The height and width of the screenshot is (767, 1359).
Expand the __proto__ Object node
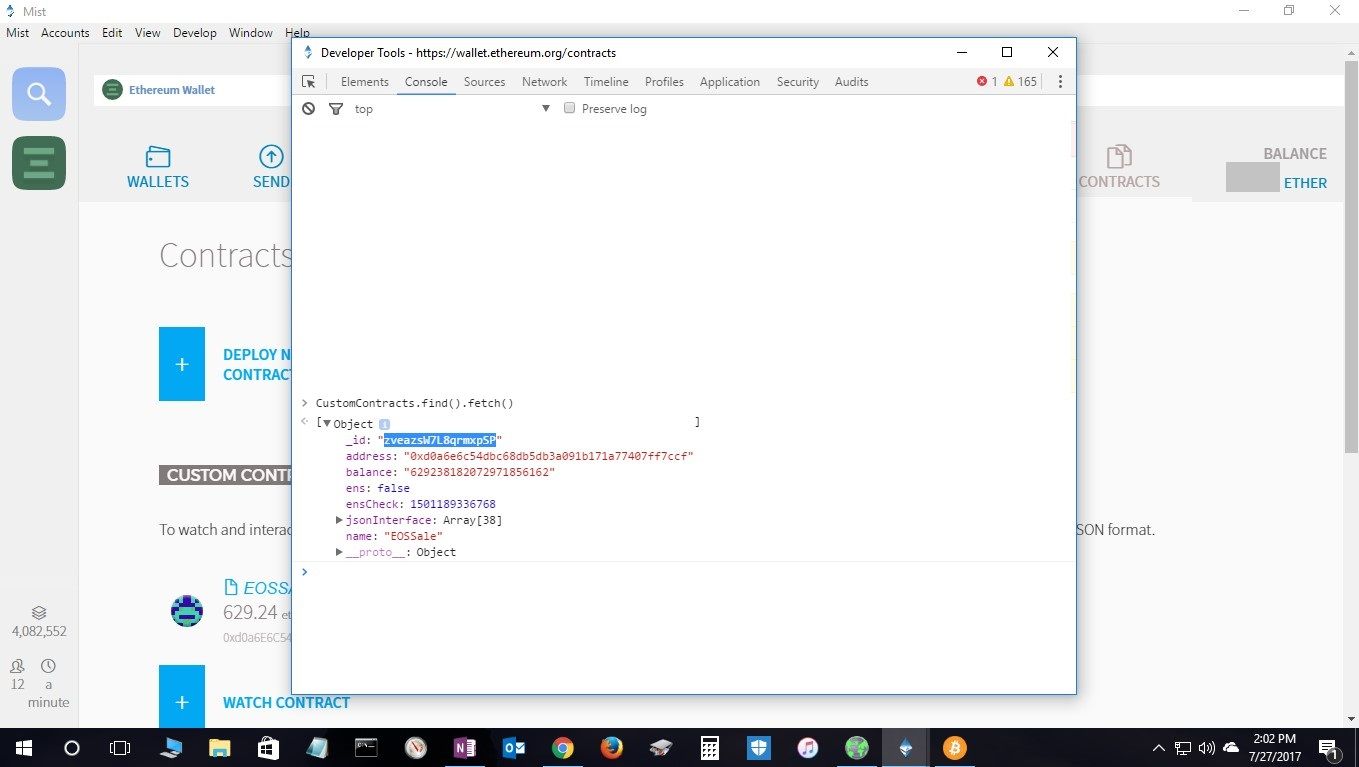339,552
